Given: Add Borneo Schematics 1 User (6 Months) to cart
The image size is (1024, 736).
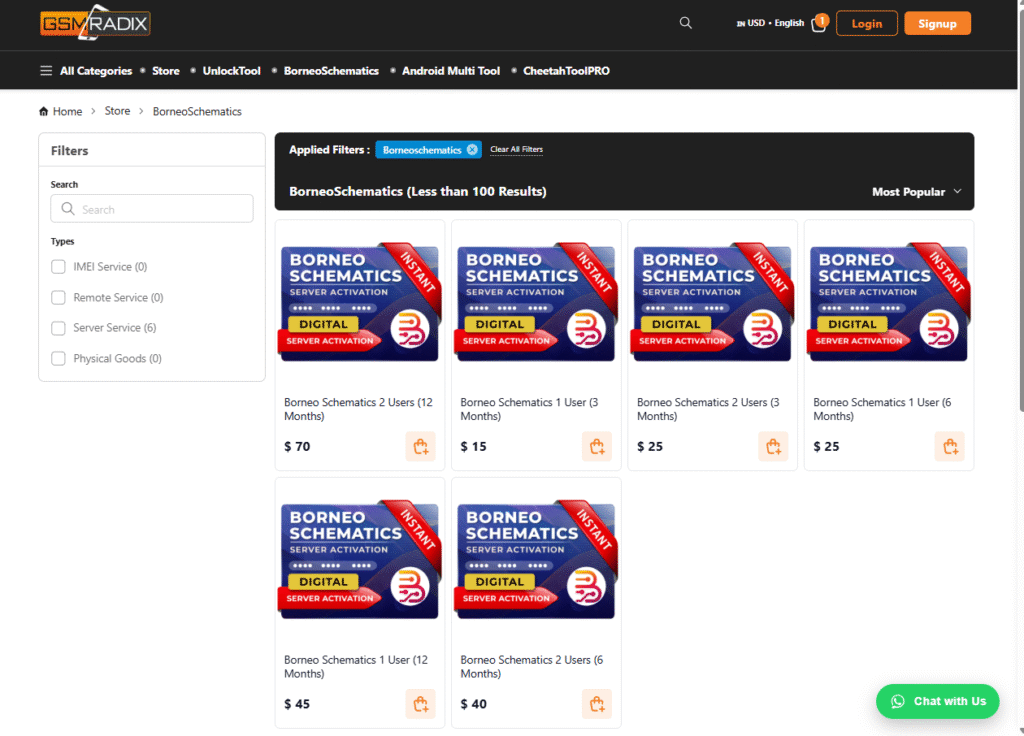Looking at the screenshot, I should click(949, 447).
